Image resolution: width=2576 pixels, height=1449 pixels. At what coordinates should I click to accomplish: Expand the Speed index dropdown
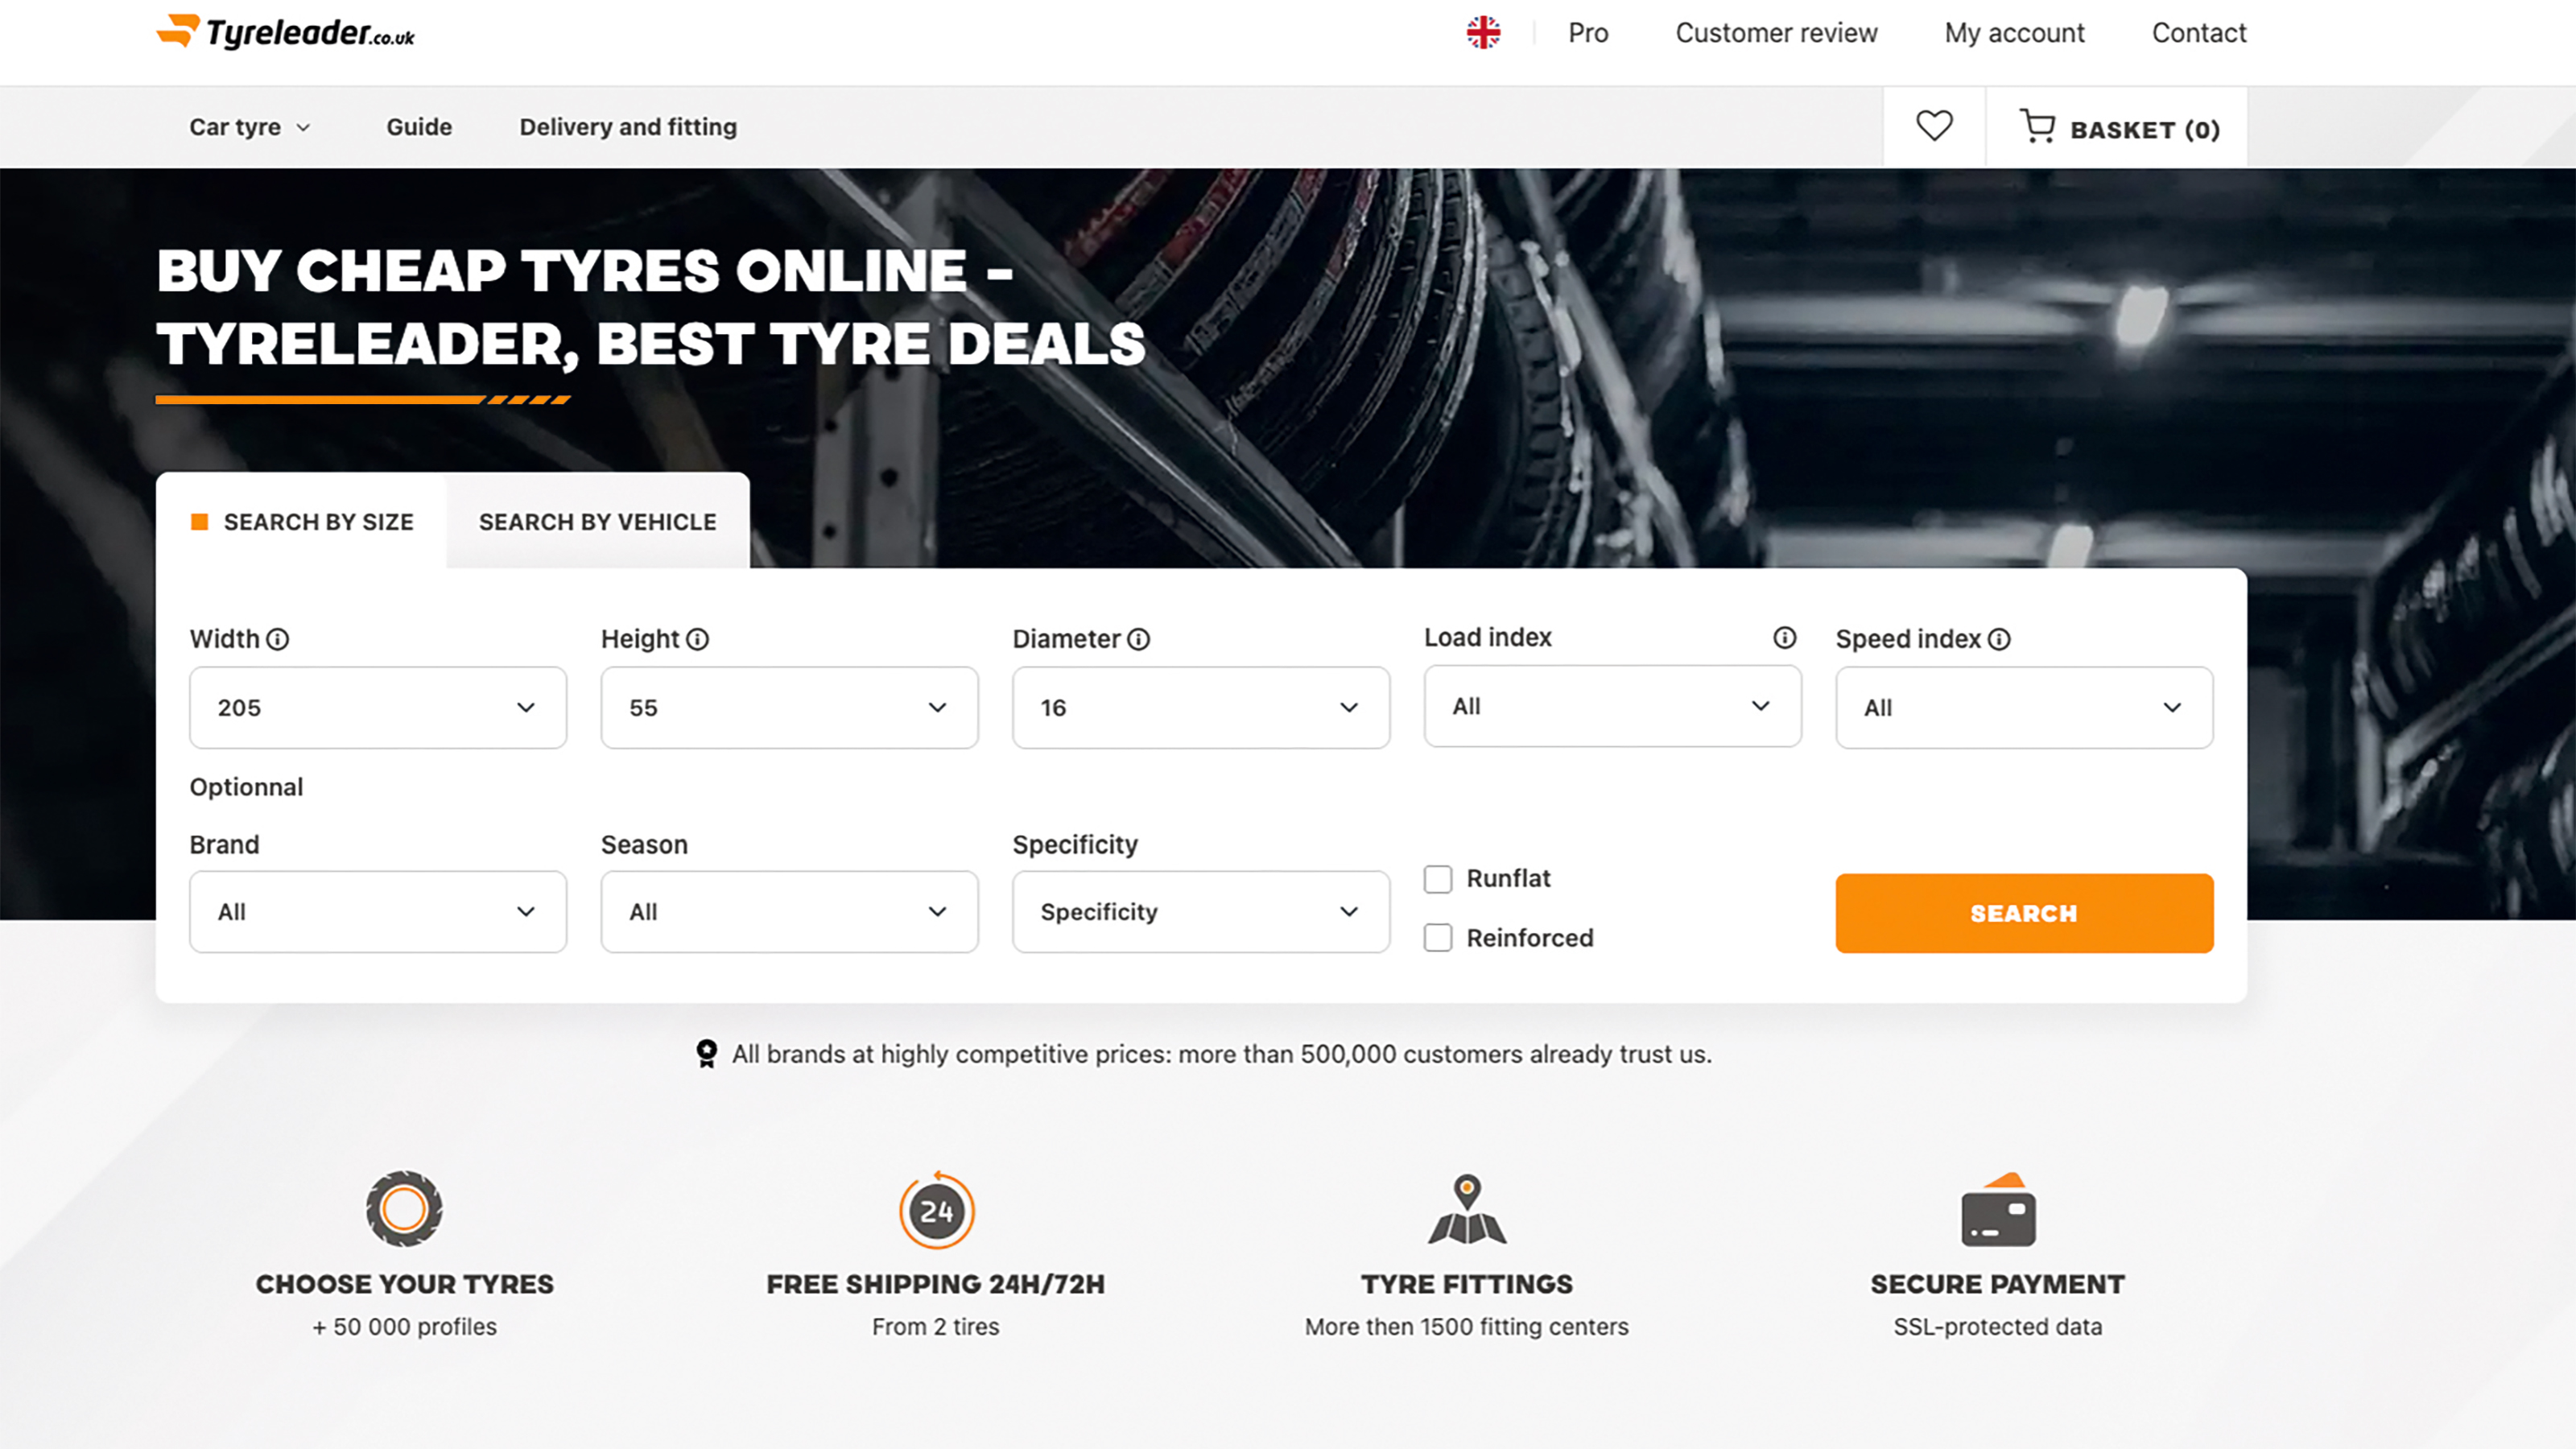click(2024, 708)
